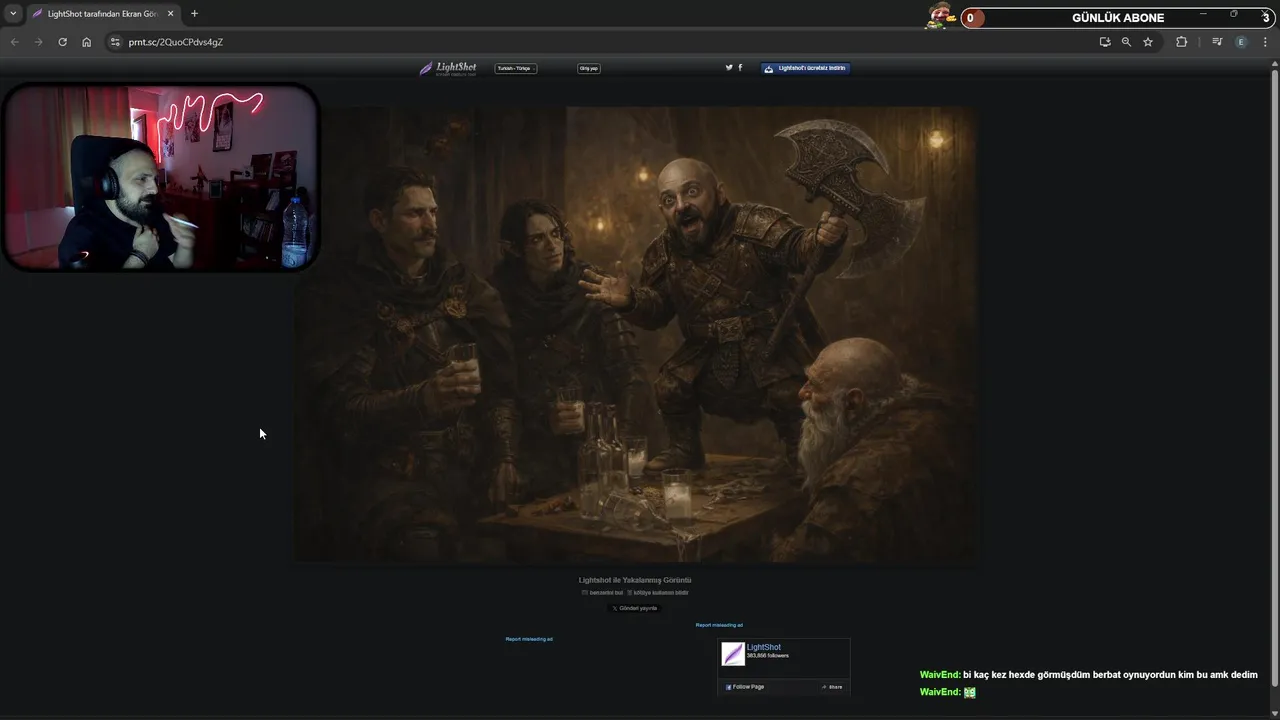Click the X Gönderi yayınla button

635,608
